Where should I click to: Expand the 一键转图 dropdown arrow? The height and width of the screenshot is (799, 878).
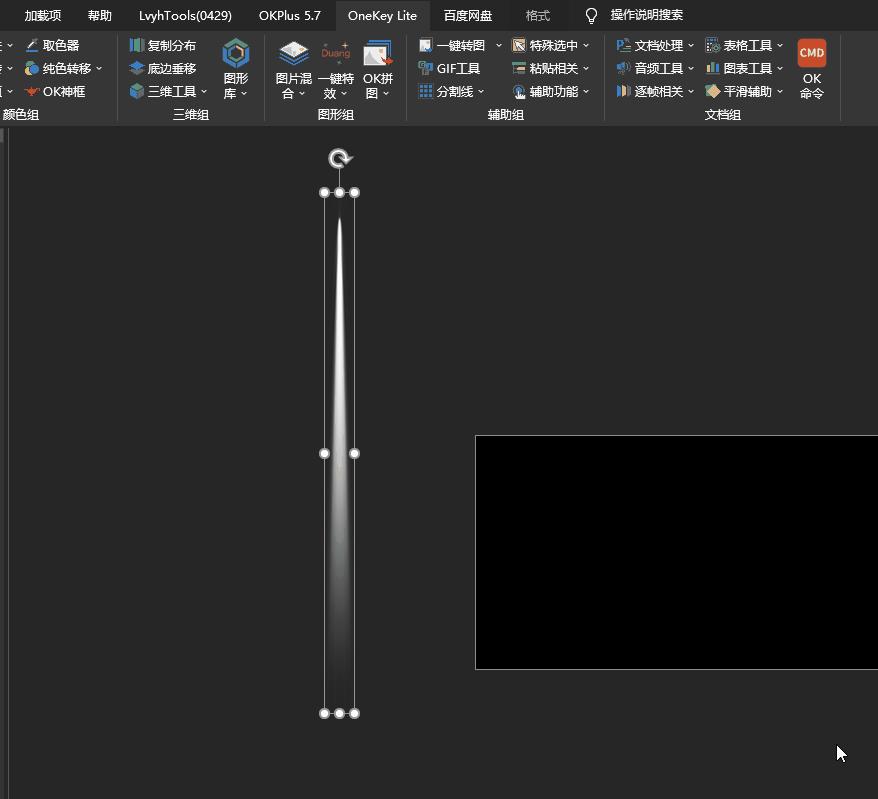tap(498, 45)
